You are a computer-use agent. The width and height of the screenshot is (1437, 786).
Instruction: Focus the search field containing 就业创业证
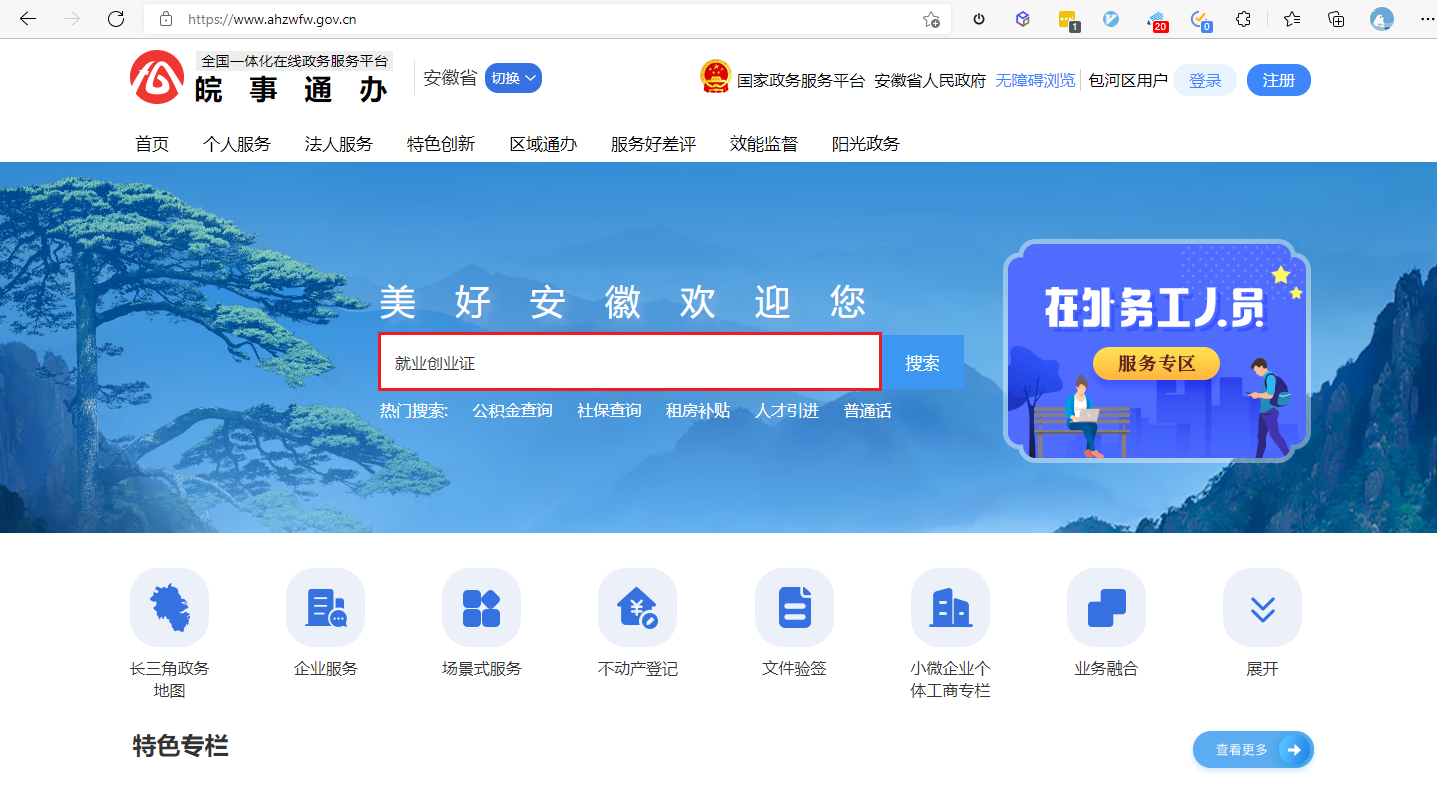(x=630, y=362)
